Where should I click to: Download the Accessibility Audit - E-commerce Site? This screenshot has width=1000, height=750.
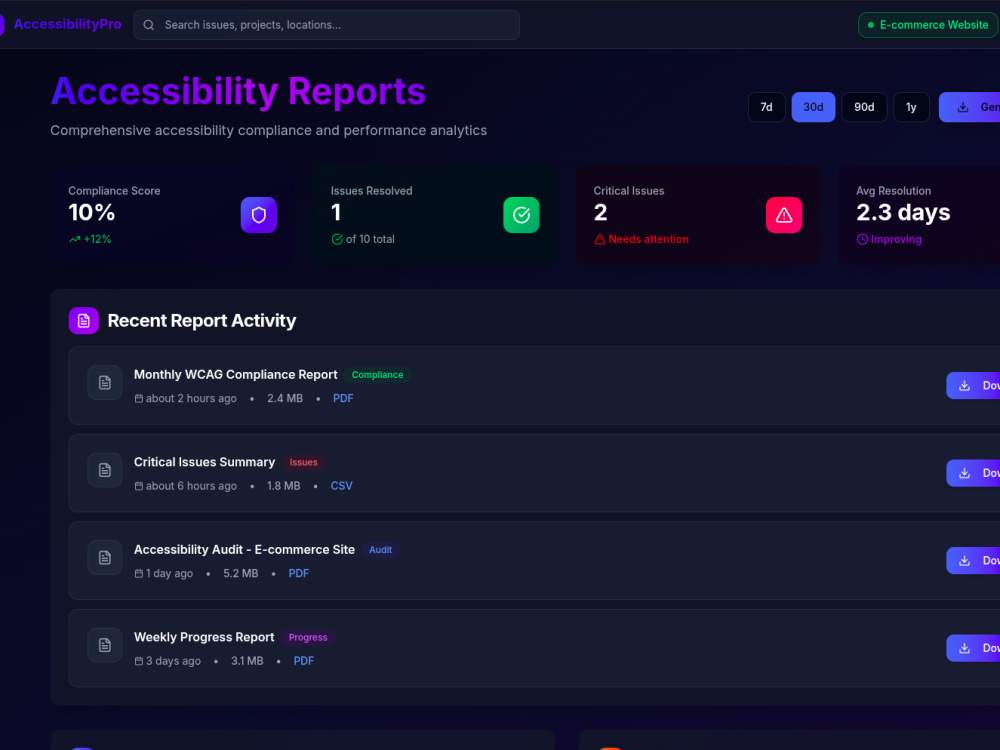click(x=973, y=560)
